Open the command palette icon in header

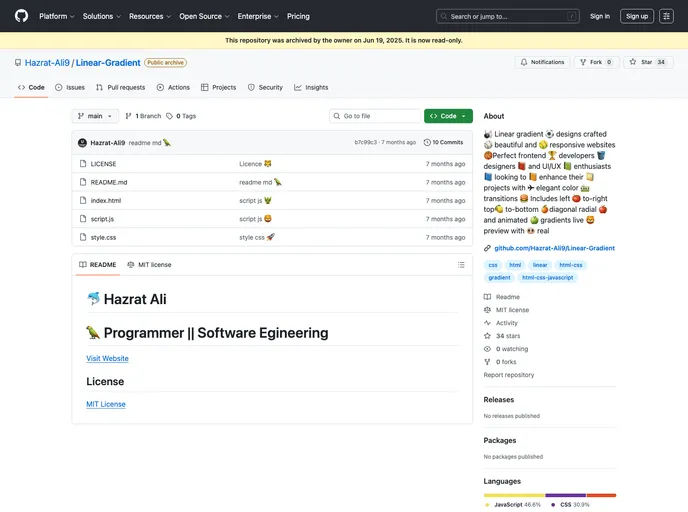pos(666,16)
